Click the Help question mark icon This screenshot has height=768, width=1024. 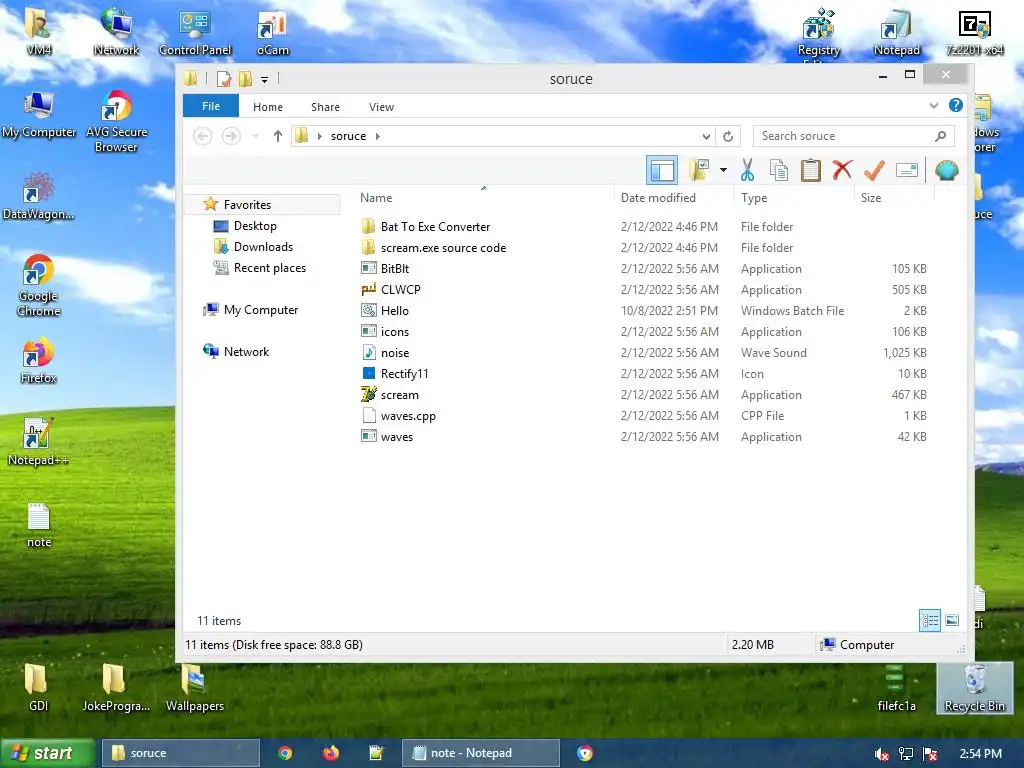(x=955, y=105)
